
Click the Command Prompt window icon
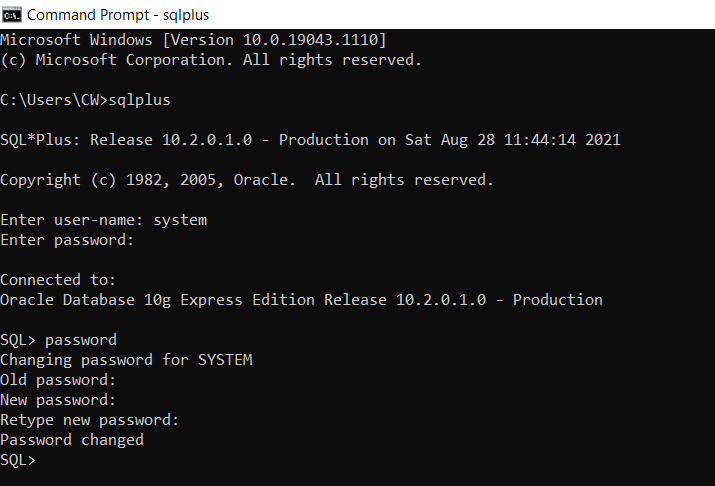11,15
